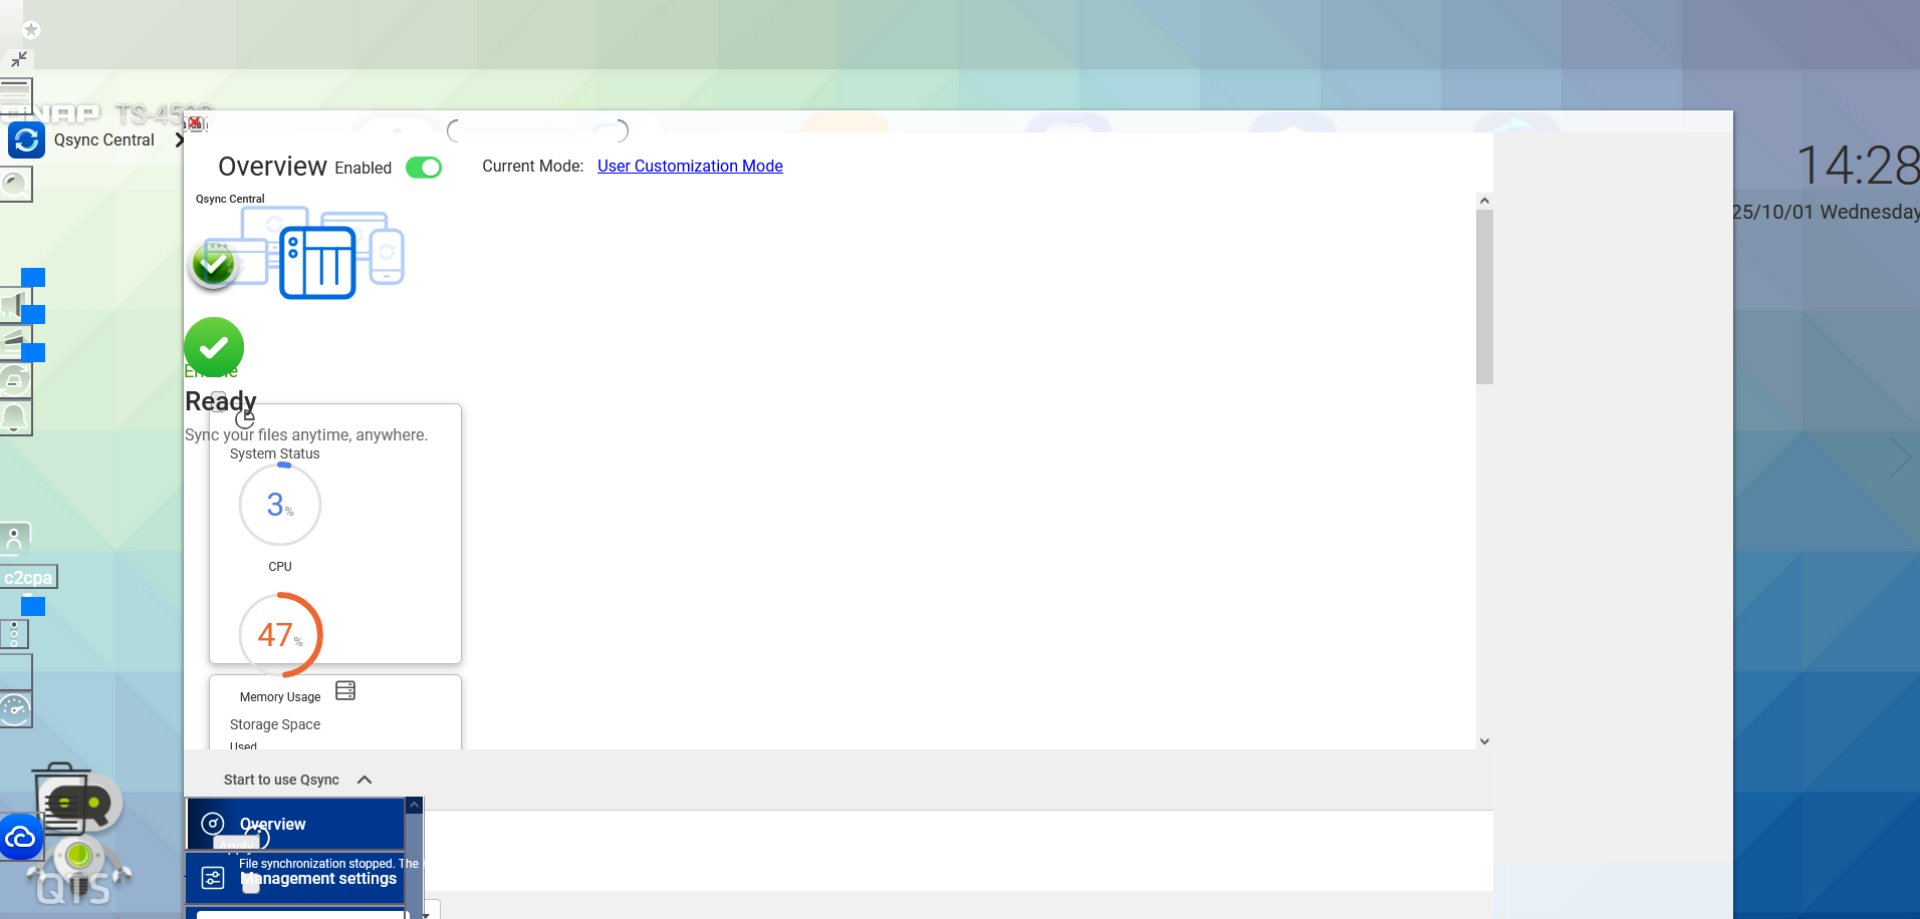The width and height of the screenshot is (1920, 919).
Task: Click the 47% memory usage gauge
Action: tap(280, 634)
